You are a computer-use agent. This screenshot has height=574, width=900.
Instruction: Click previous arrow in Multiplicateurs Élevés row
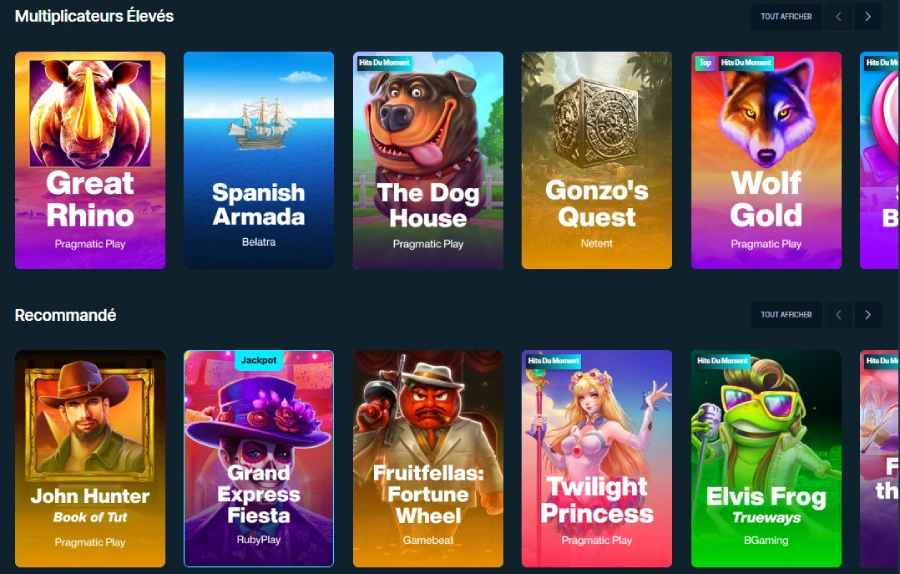coord(838,17)
